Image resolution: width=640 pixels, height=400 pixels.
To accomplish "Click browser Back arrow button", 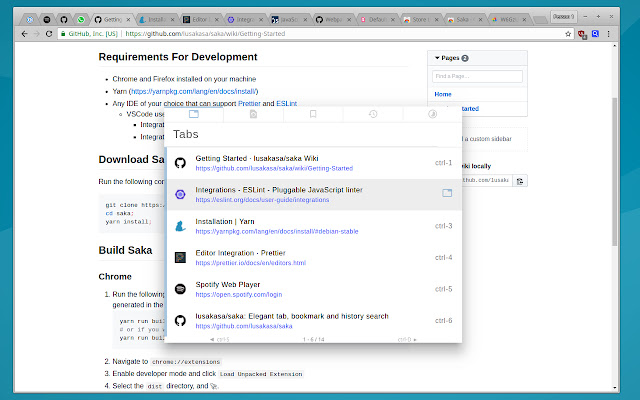I will point(14,34).
